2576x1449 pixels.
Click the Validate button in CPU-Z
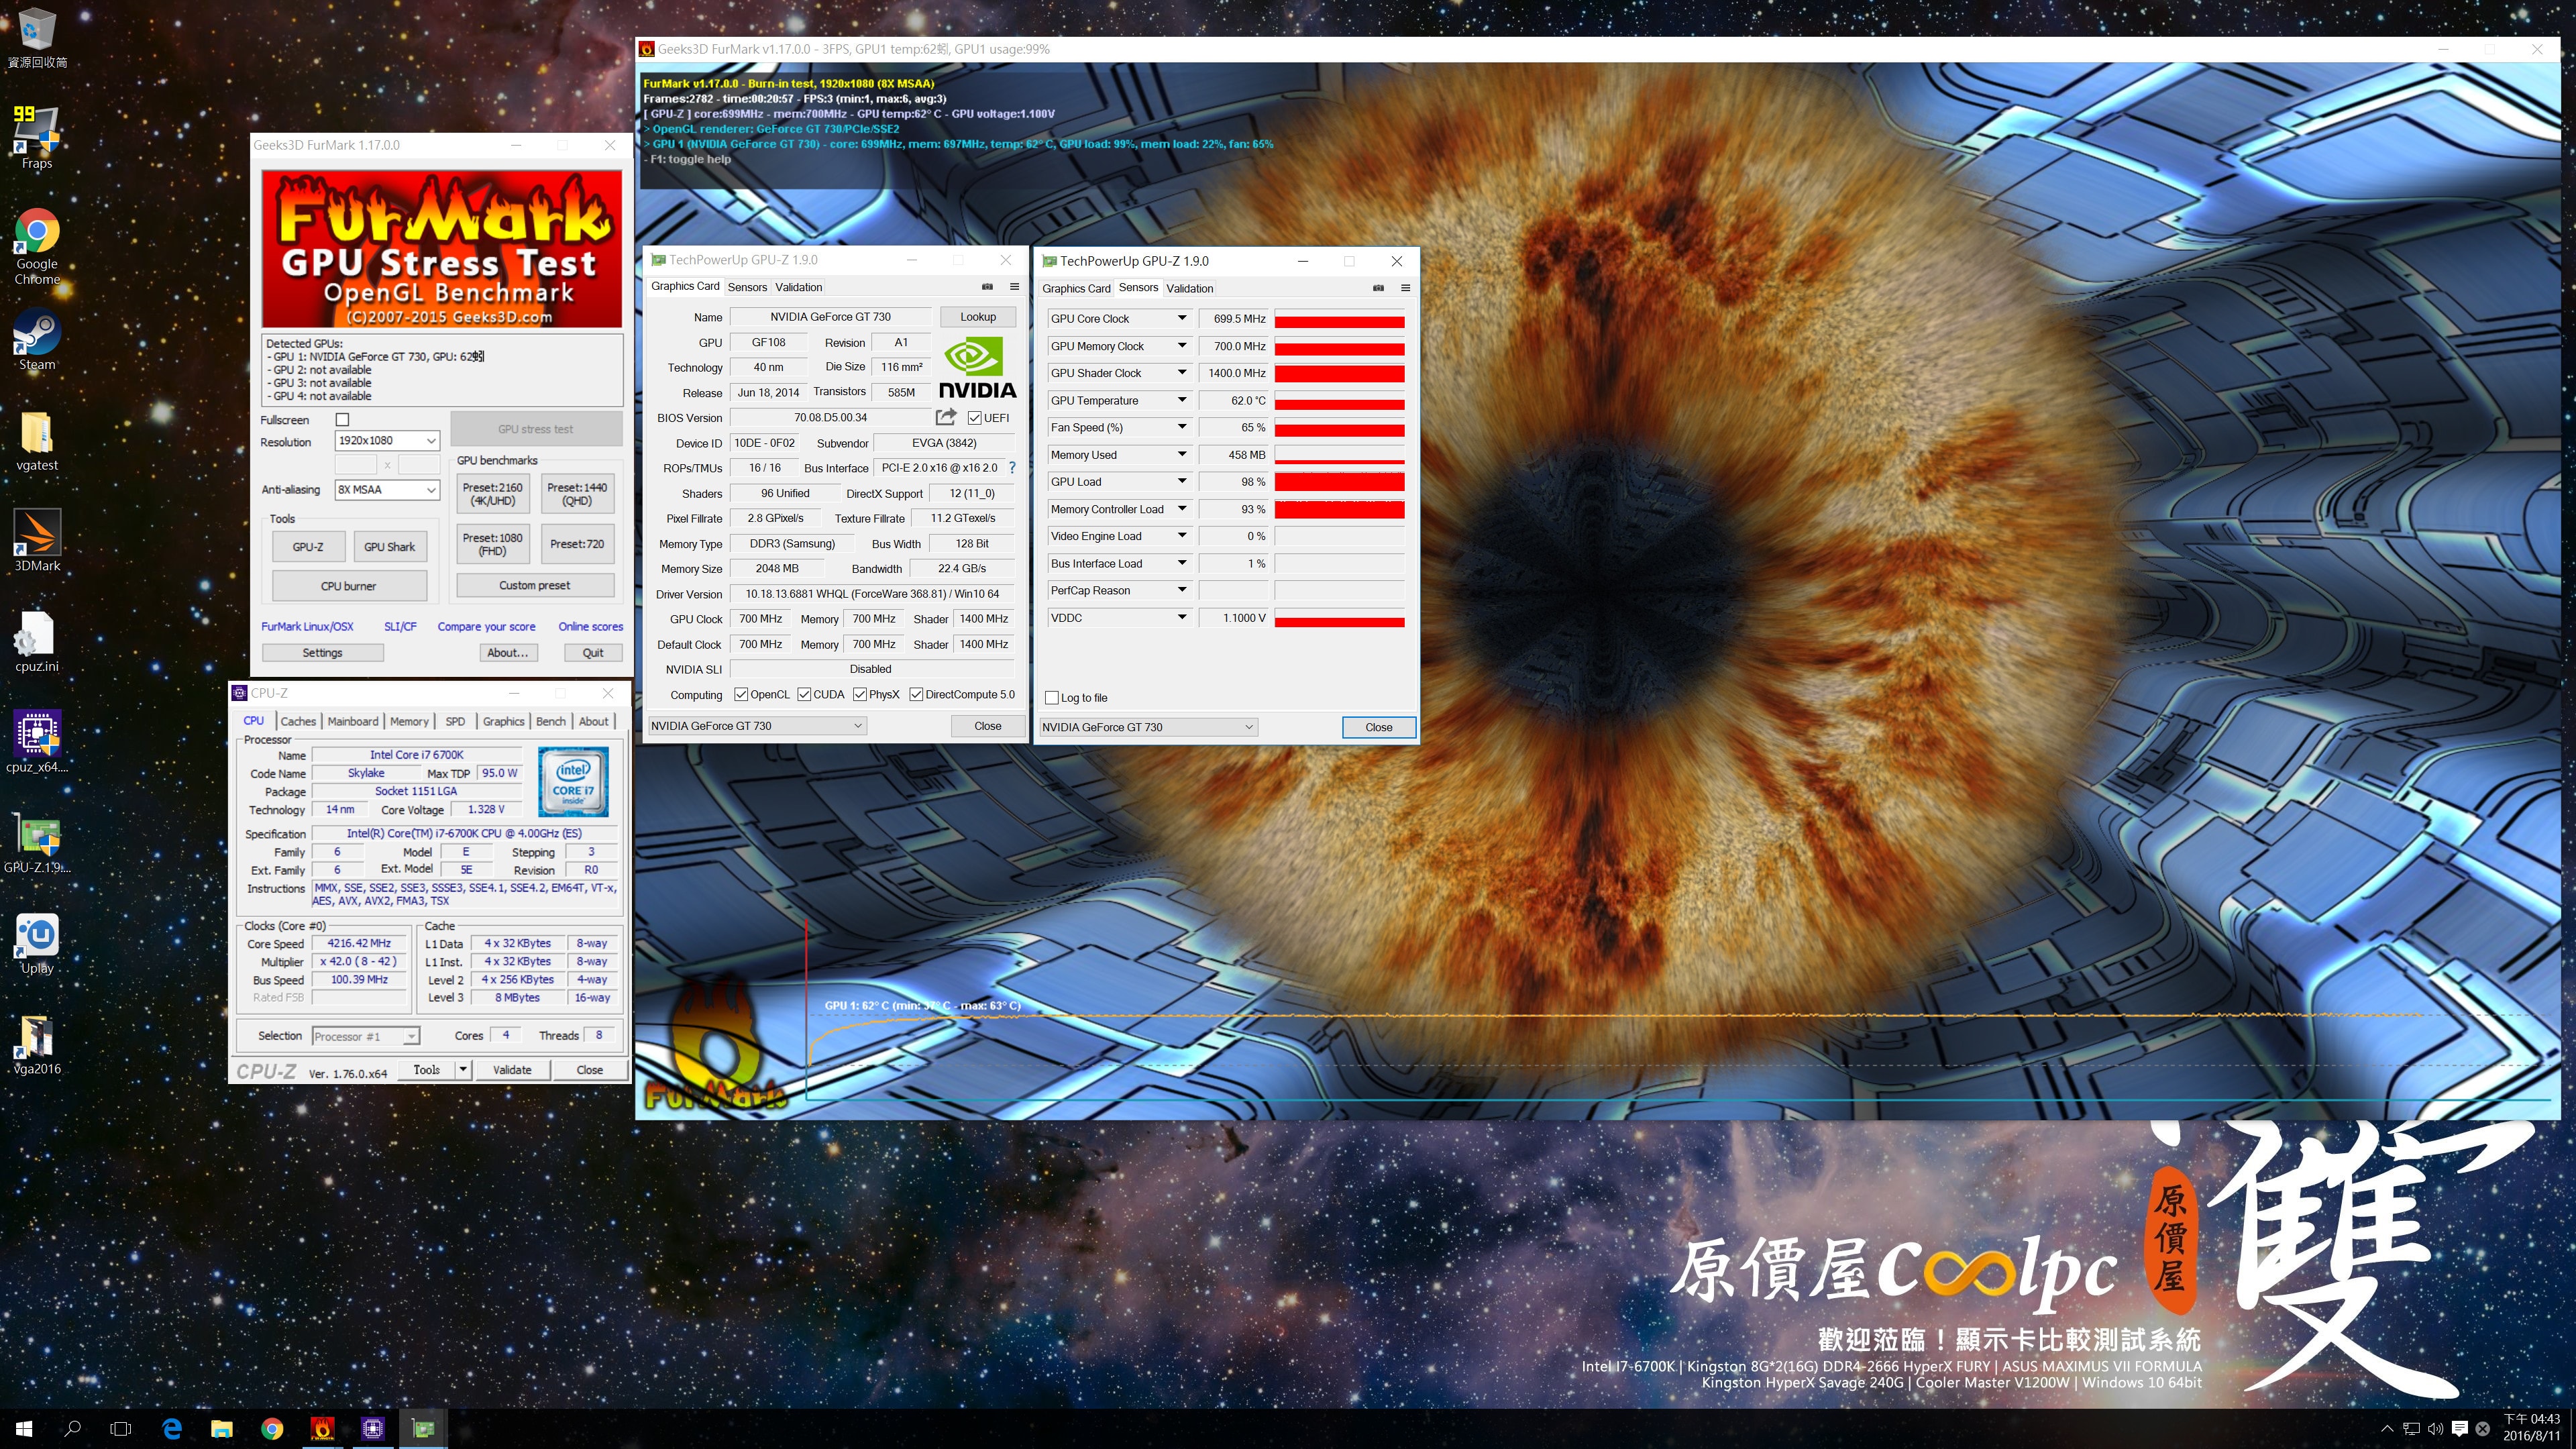click(512, 1069)
